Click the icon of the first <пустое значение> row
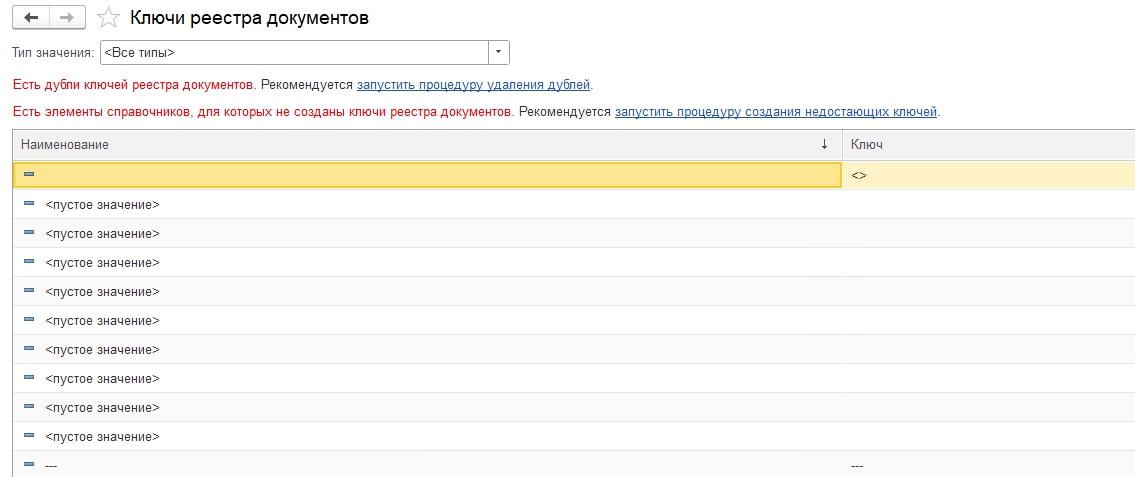 pyautogui.click(x=28, y=204)
